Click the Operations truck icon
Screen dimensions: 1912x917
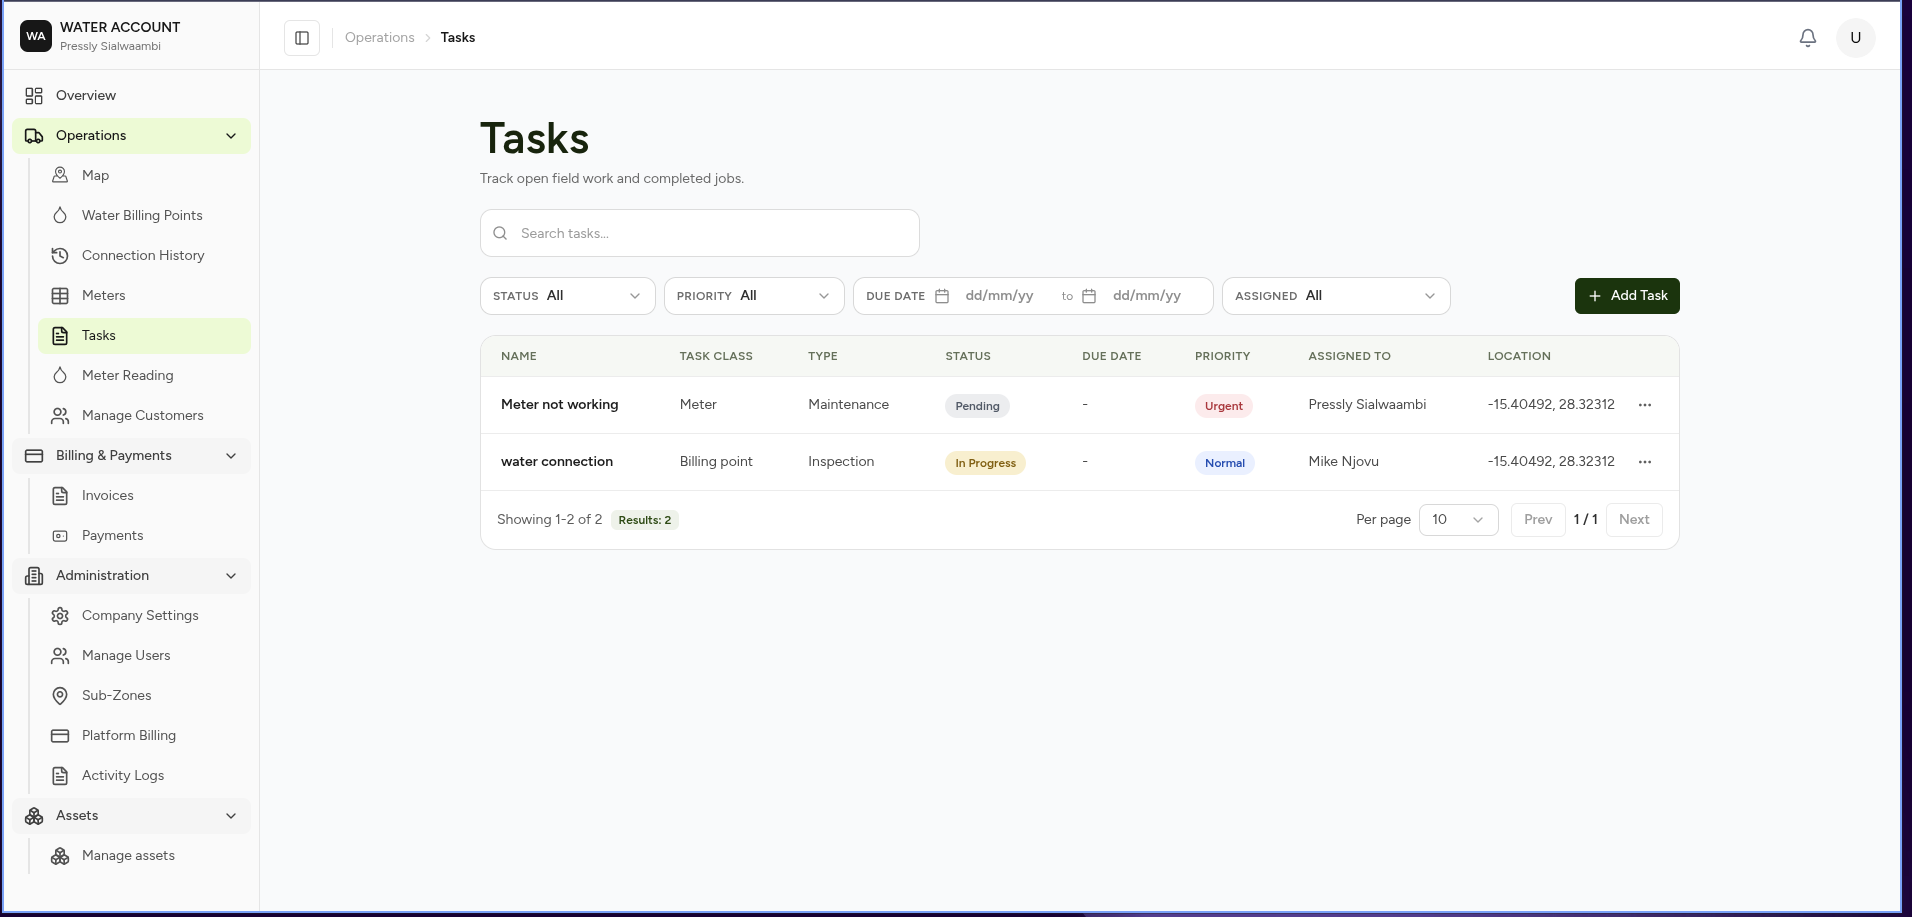tap(34, 136)
